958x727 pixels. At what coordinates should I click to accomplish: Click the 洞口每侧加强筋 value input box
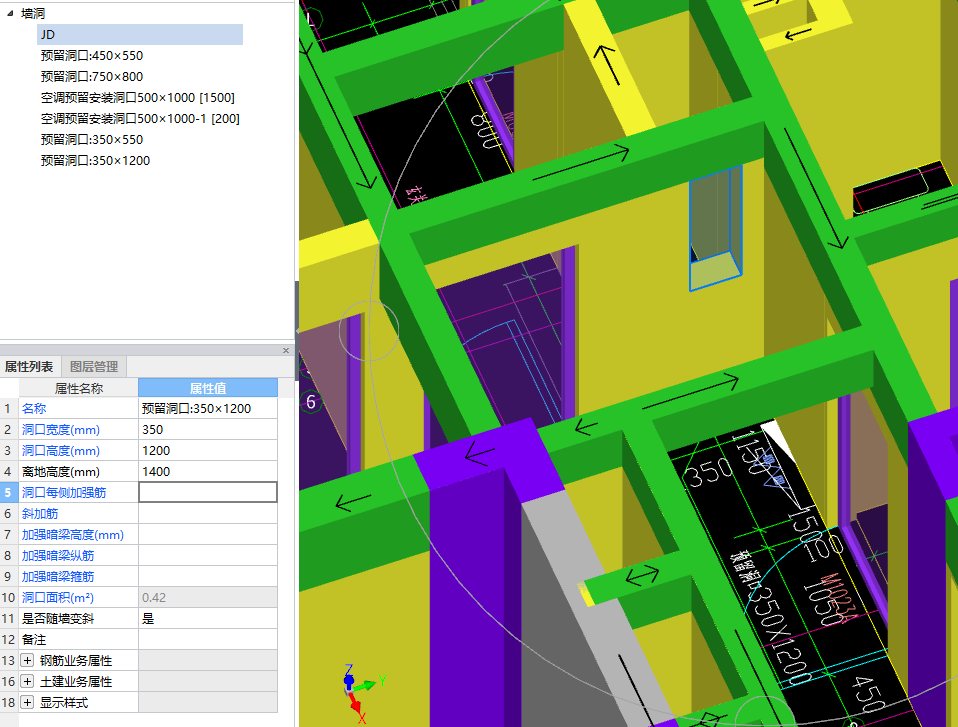pyautogui.click(x=208, y=492)
